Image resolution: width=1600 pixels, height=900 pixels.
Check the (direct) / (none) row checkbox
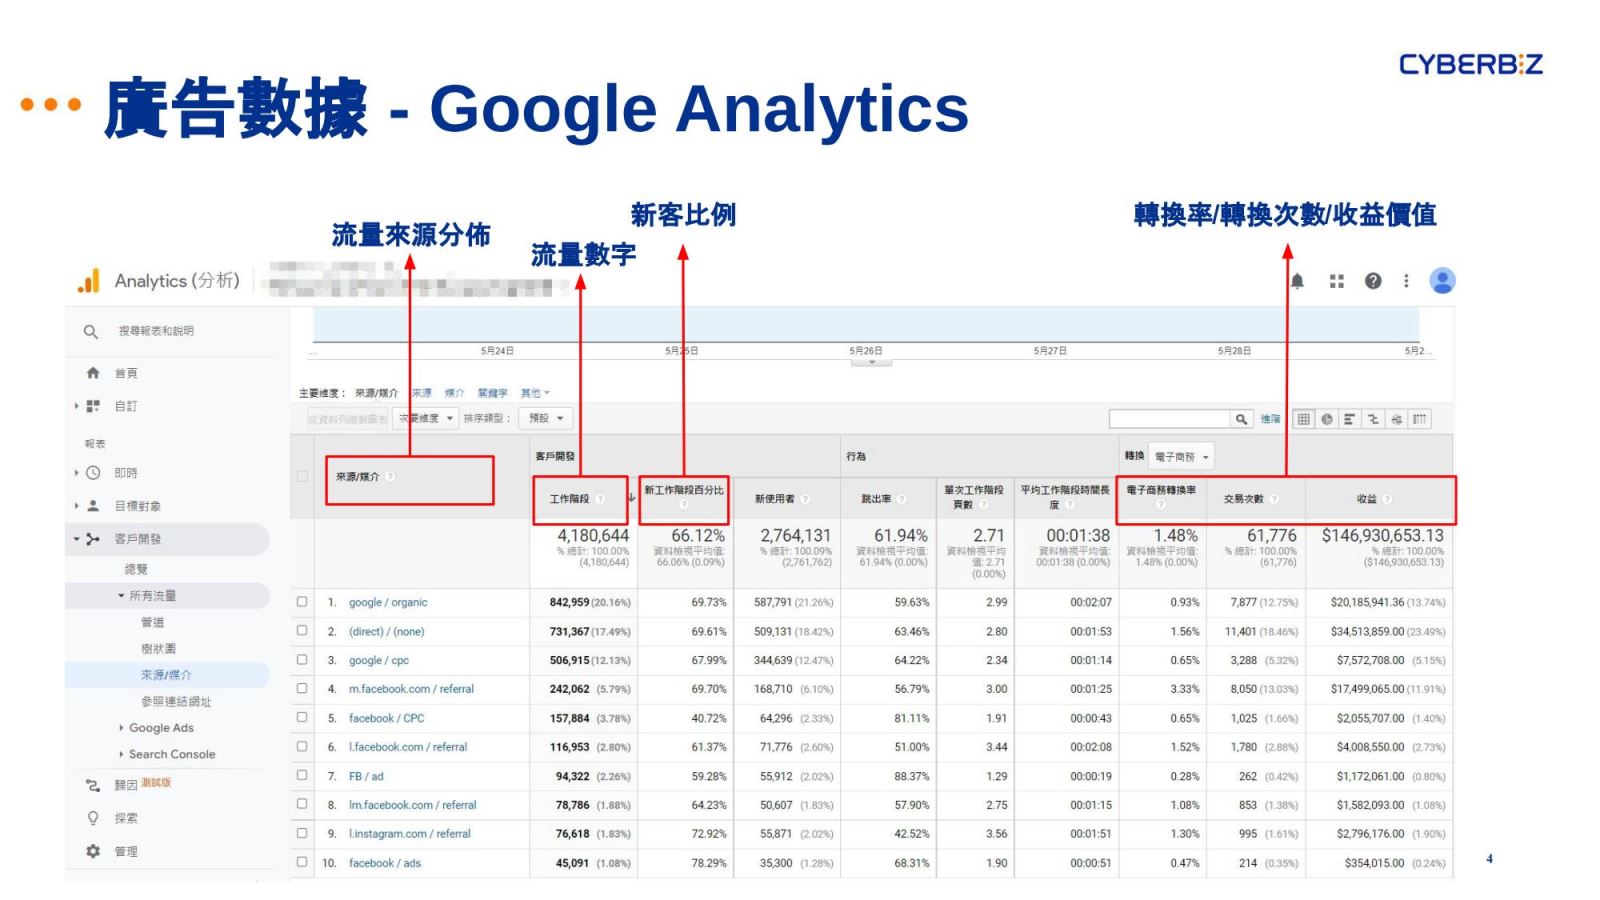point(302,631)
